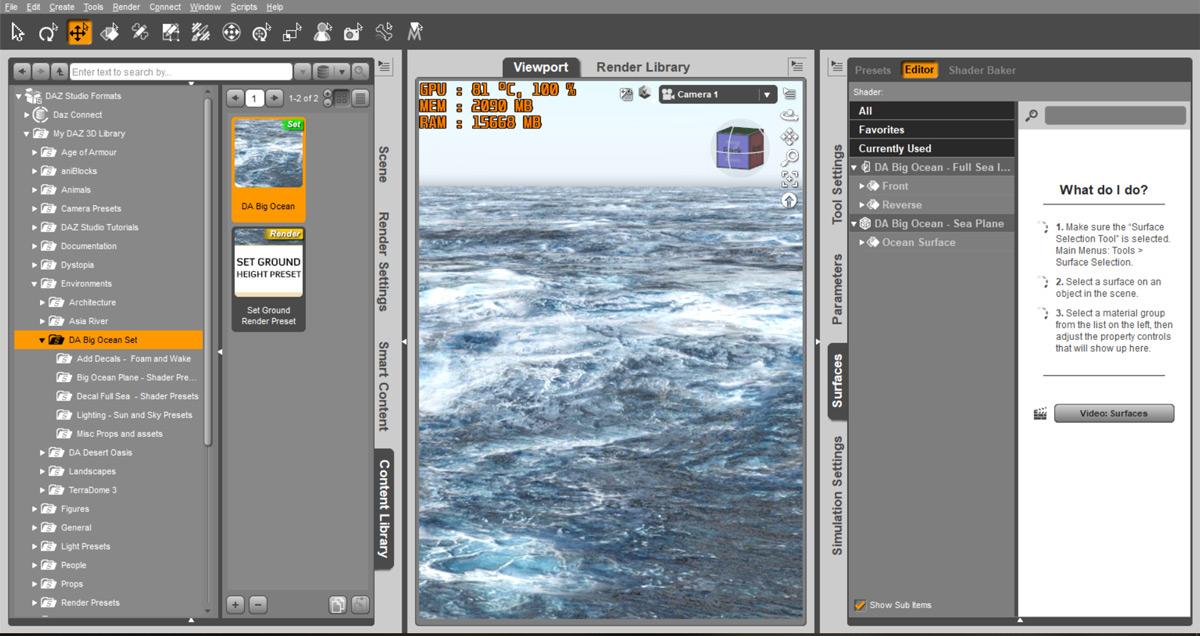Open viewport options menu icon beside camera
The width and height of the screenshot is (1200, 636).
(x=789, y=93)
